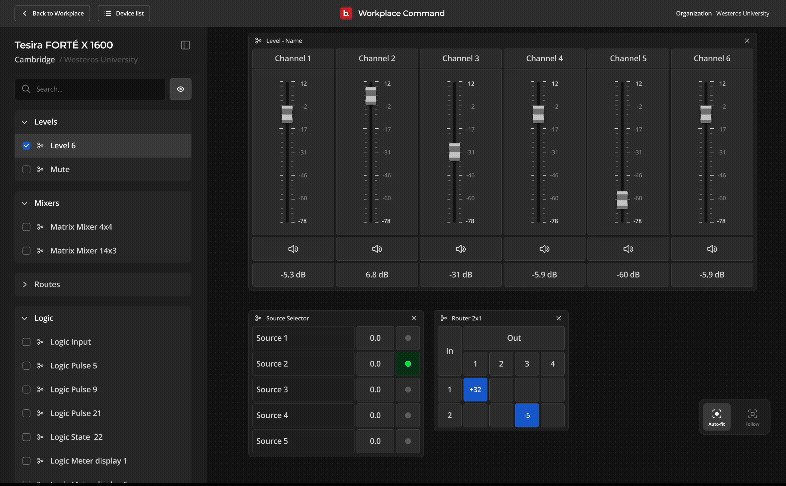Image resolution: width=786 pixels, height=486 pixels.
Task: Click router Out column 2 header
Action: click(x=501, y=364)
